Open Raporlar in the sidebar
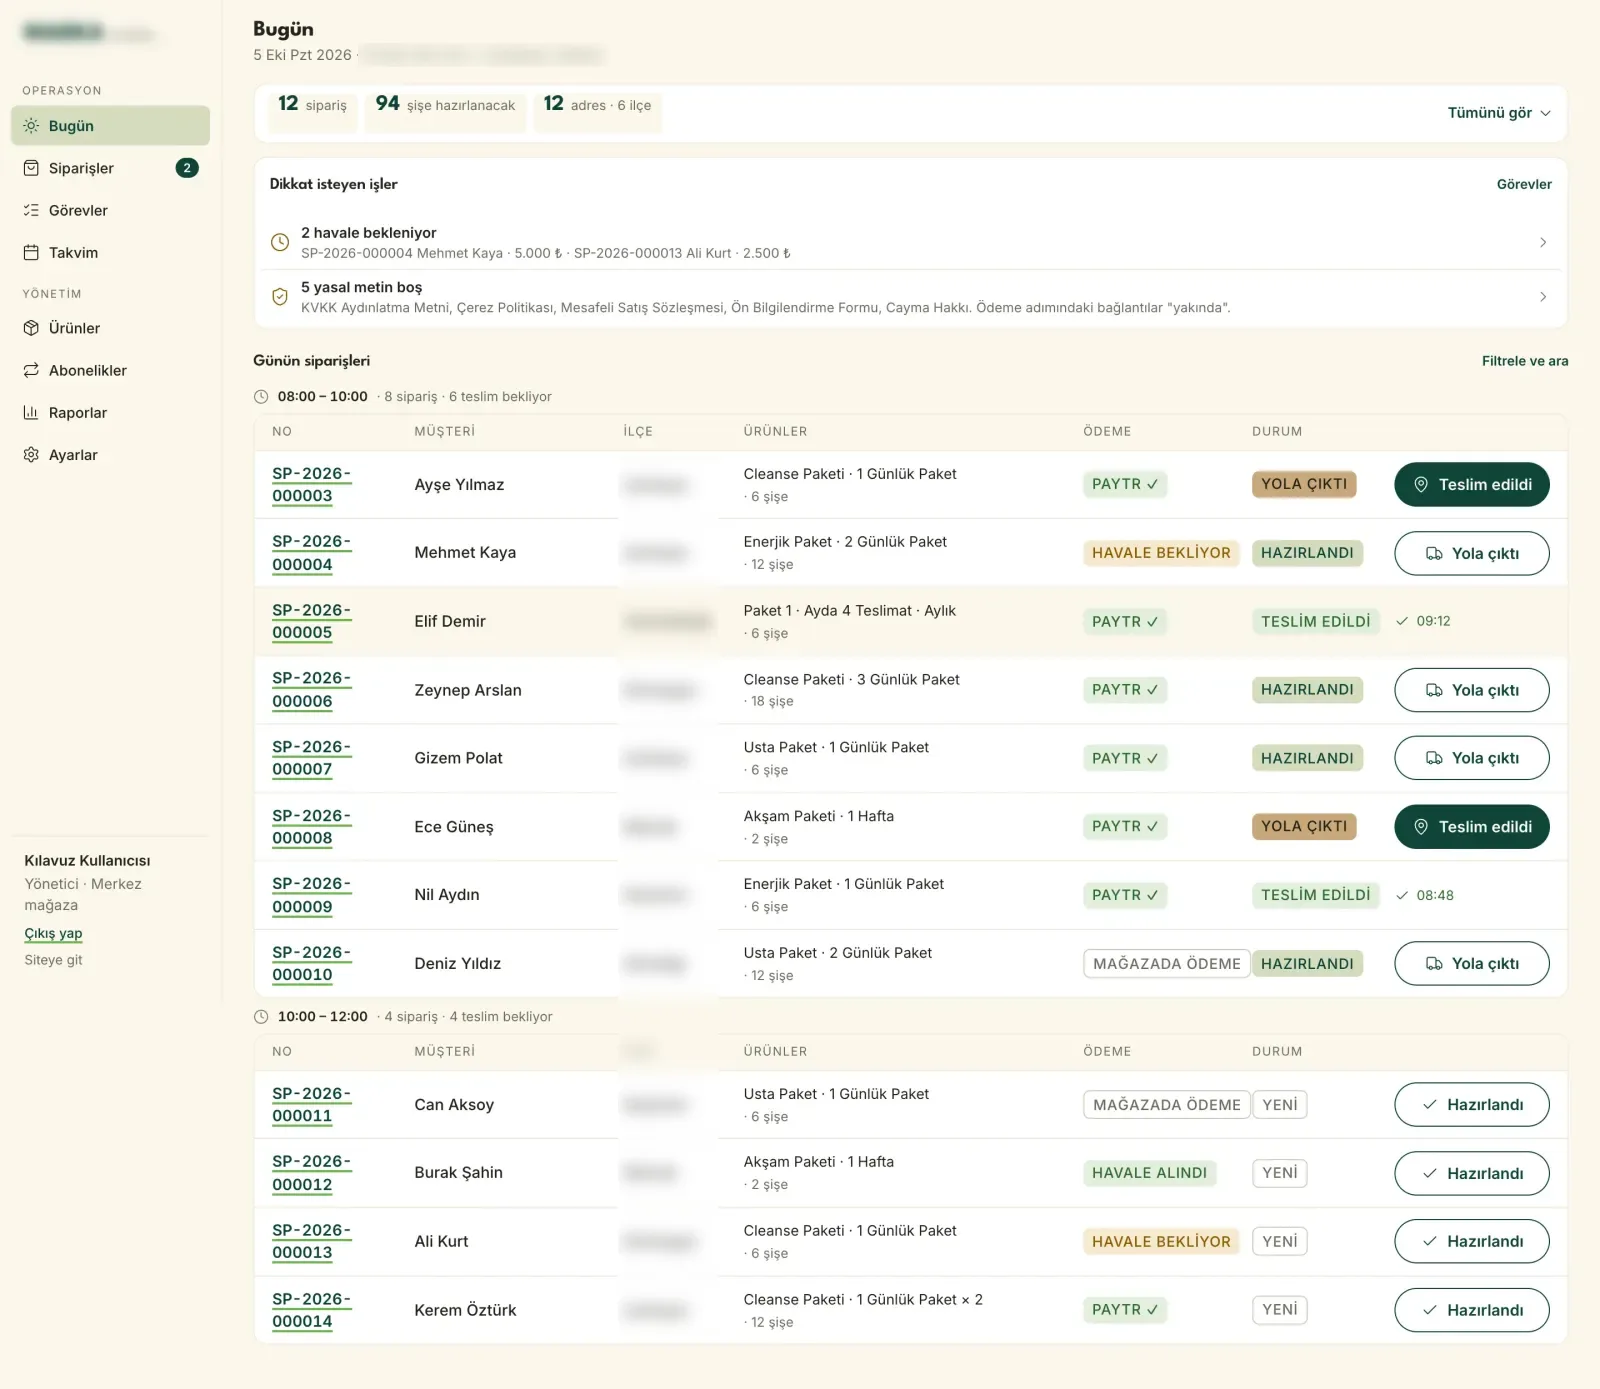 click(110, 412)
